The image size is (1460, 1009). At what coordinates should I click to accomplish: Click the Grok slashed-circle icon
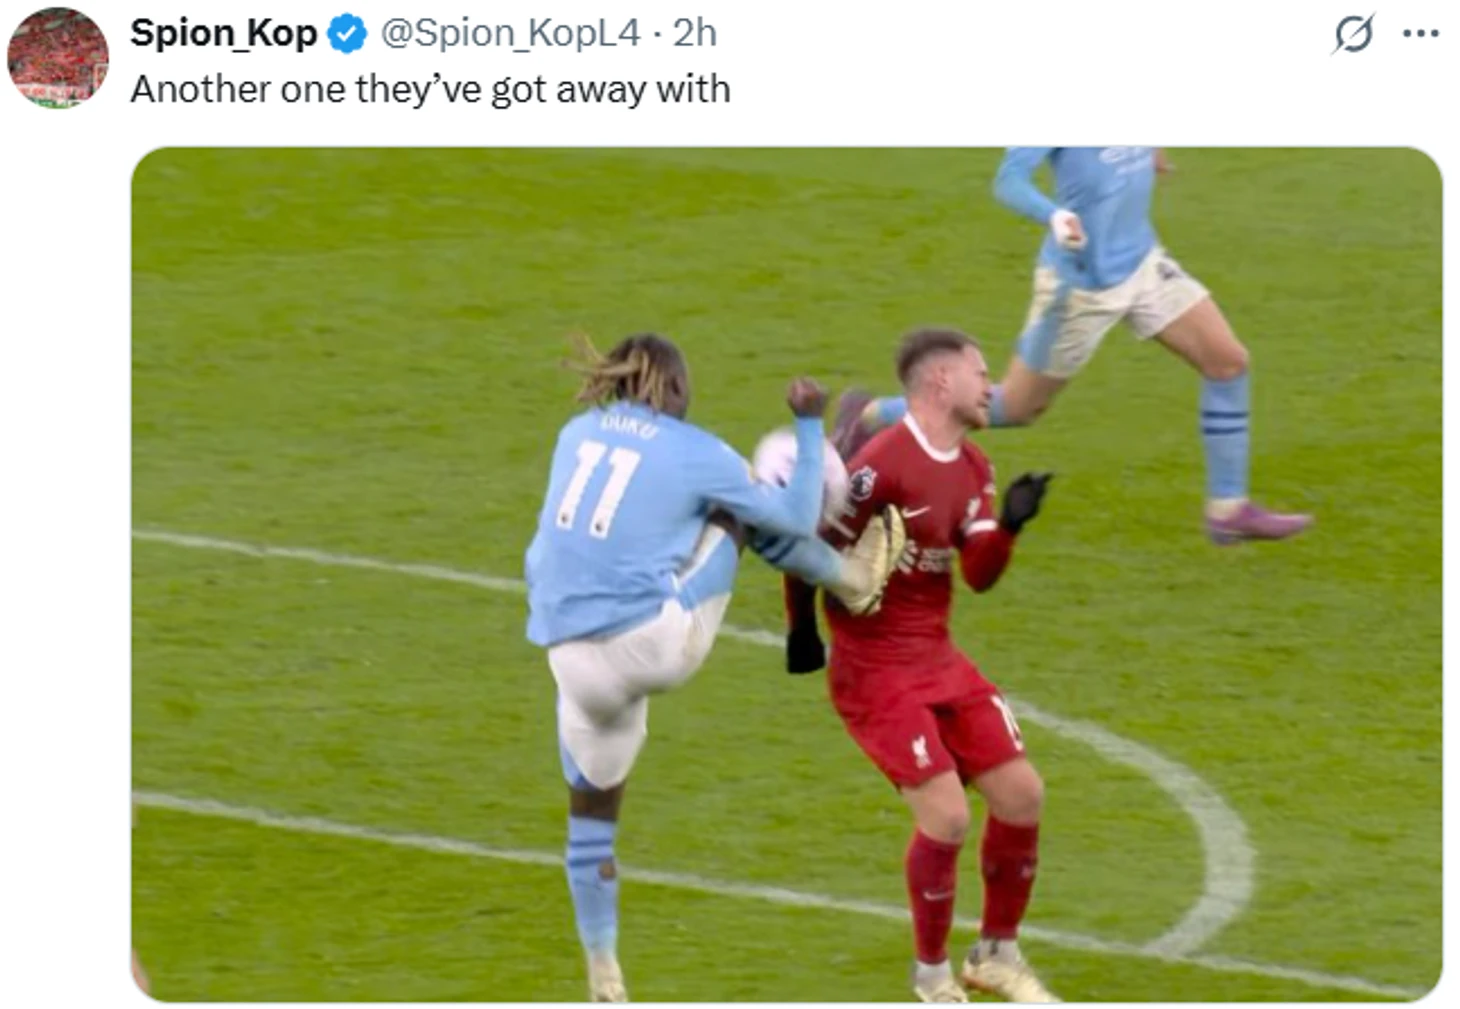click(x=1353, y=34)
